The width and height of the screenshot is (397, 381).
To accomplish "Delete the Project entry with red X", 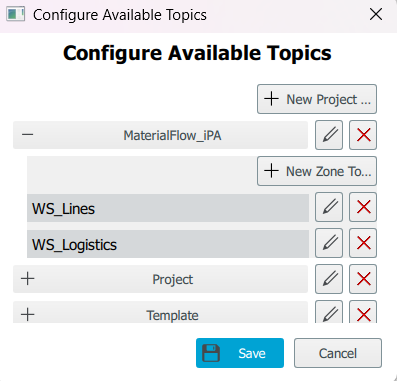I will [x=363, y=279].
